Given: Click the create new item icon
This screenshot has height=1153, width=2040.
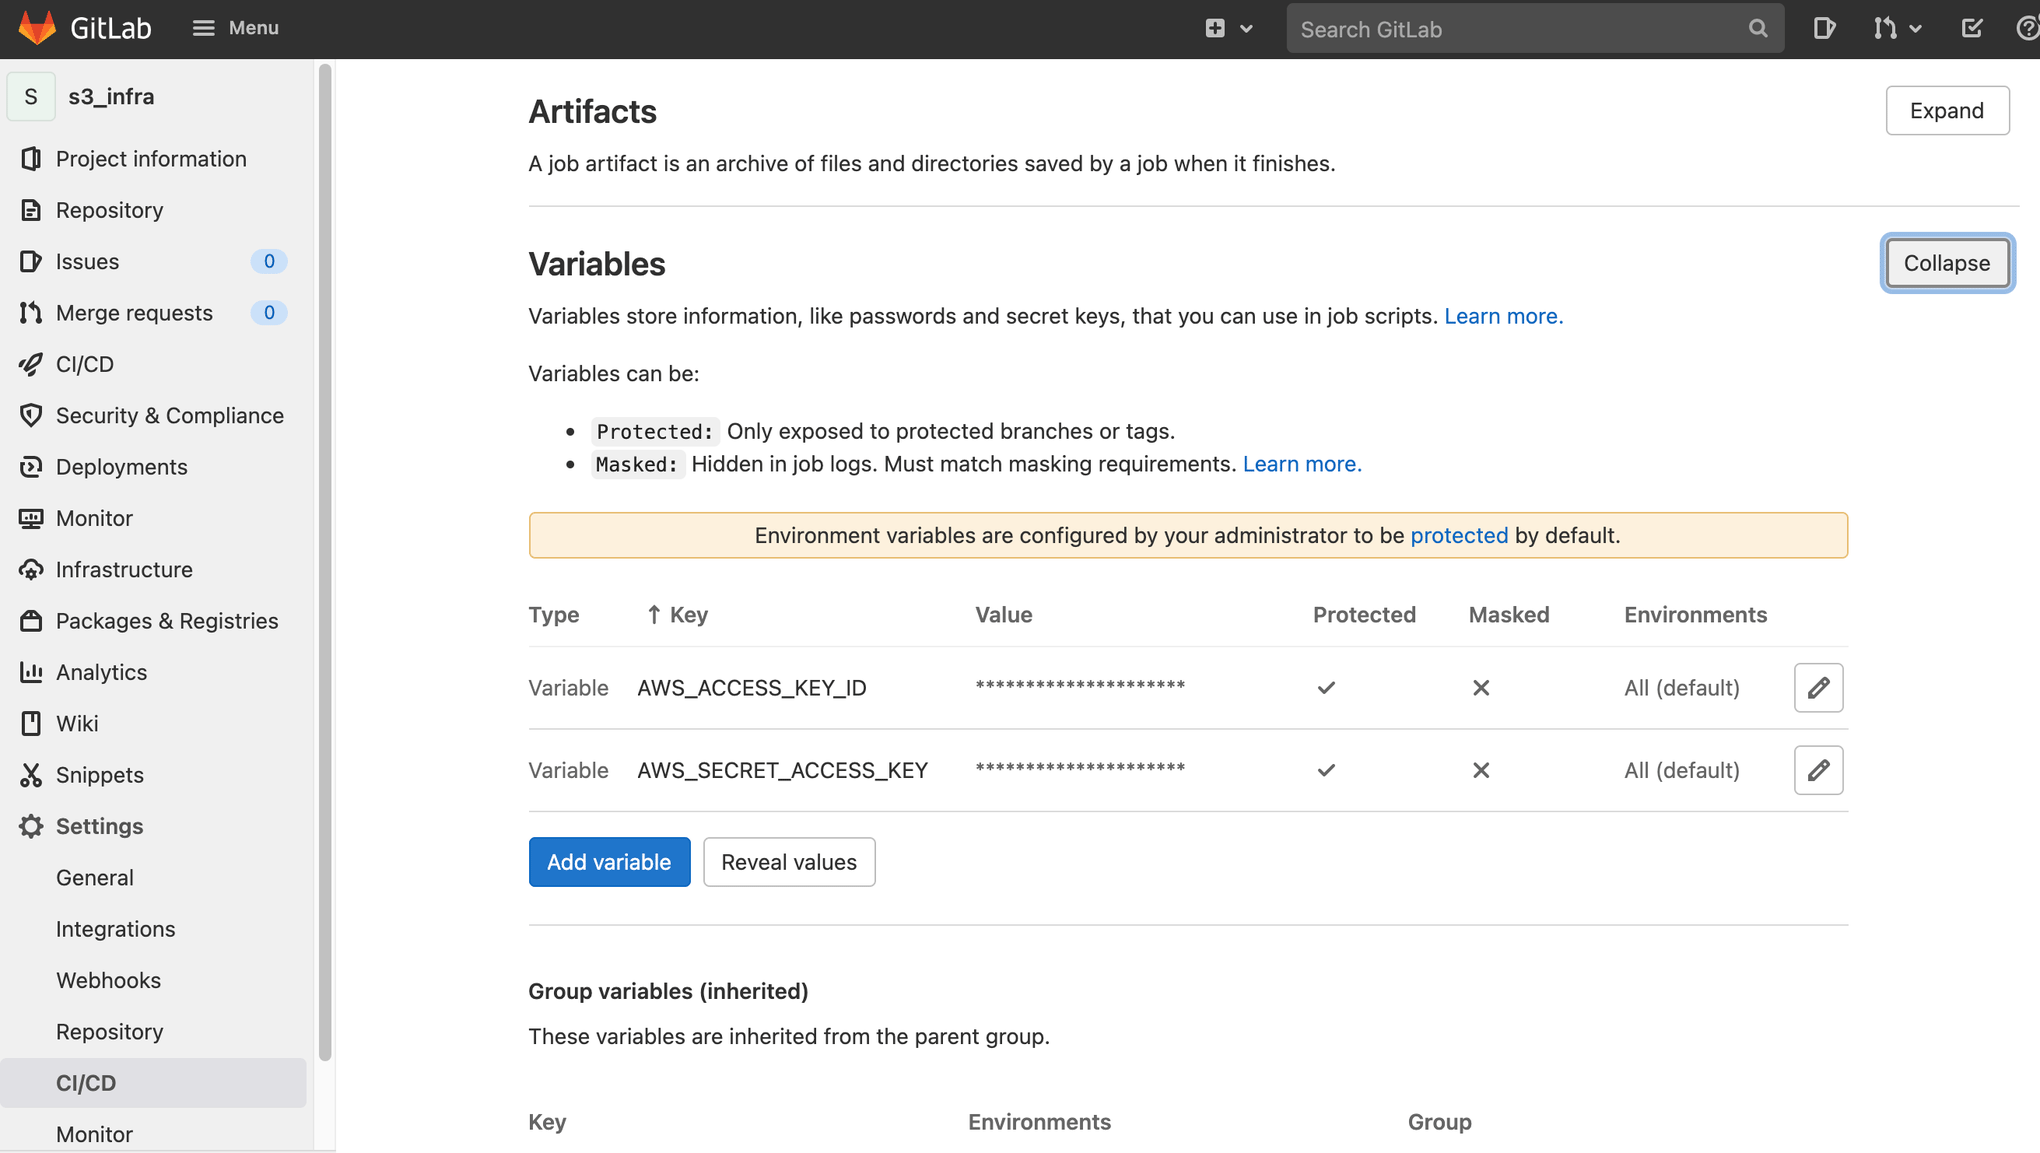Looking at the screenshot, I should point(1215,28).
